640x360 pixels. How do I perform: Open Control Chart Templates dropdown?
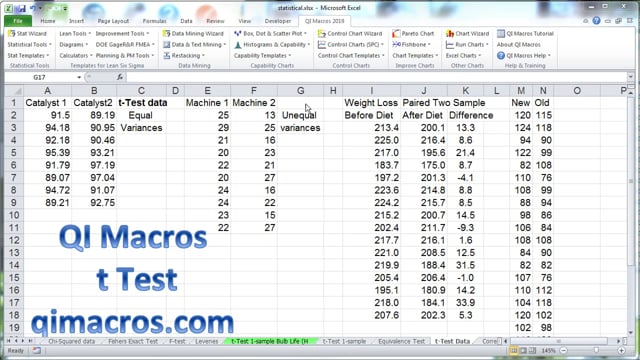click(351, 56)
